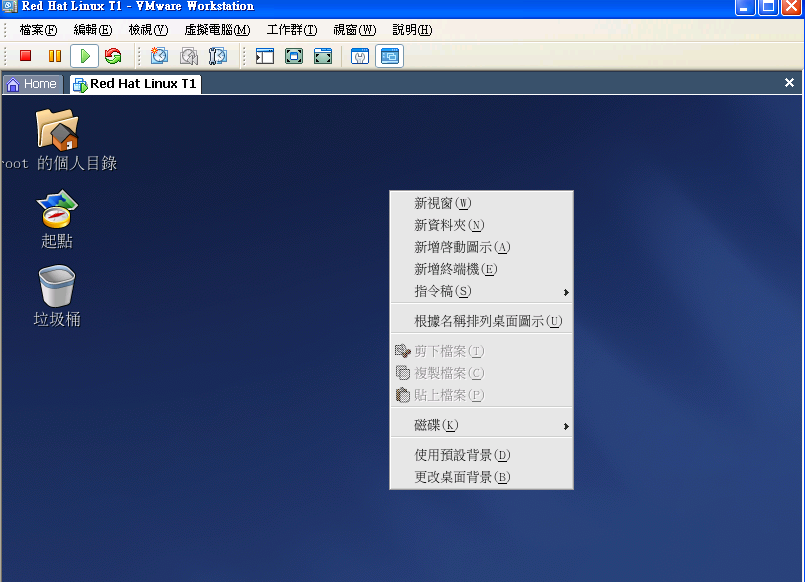Click the grayed 貼上檔案(P) entry
The width and height of the screenshot is (805, 582).
[x=482, y=396]
